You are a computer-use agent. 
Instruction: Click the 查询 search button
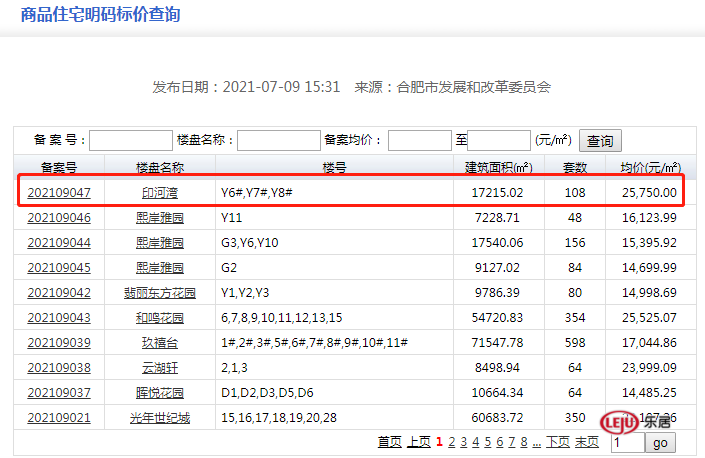point(600,141)
